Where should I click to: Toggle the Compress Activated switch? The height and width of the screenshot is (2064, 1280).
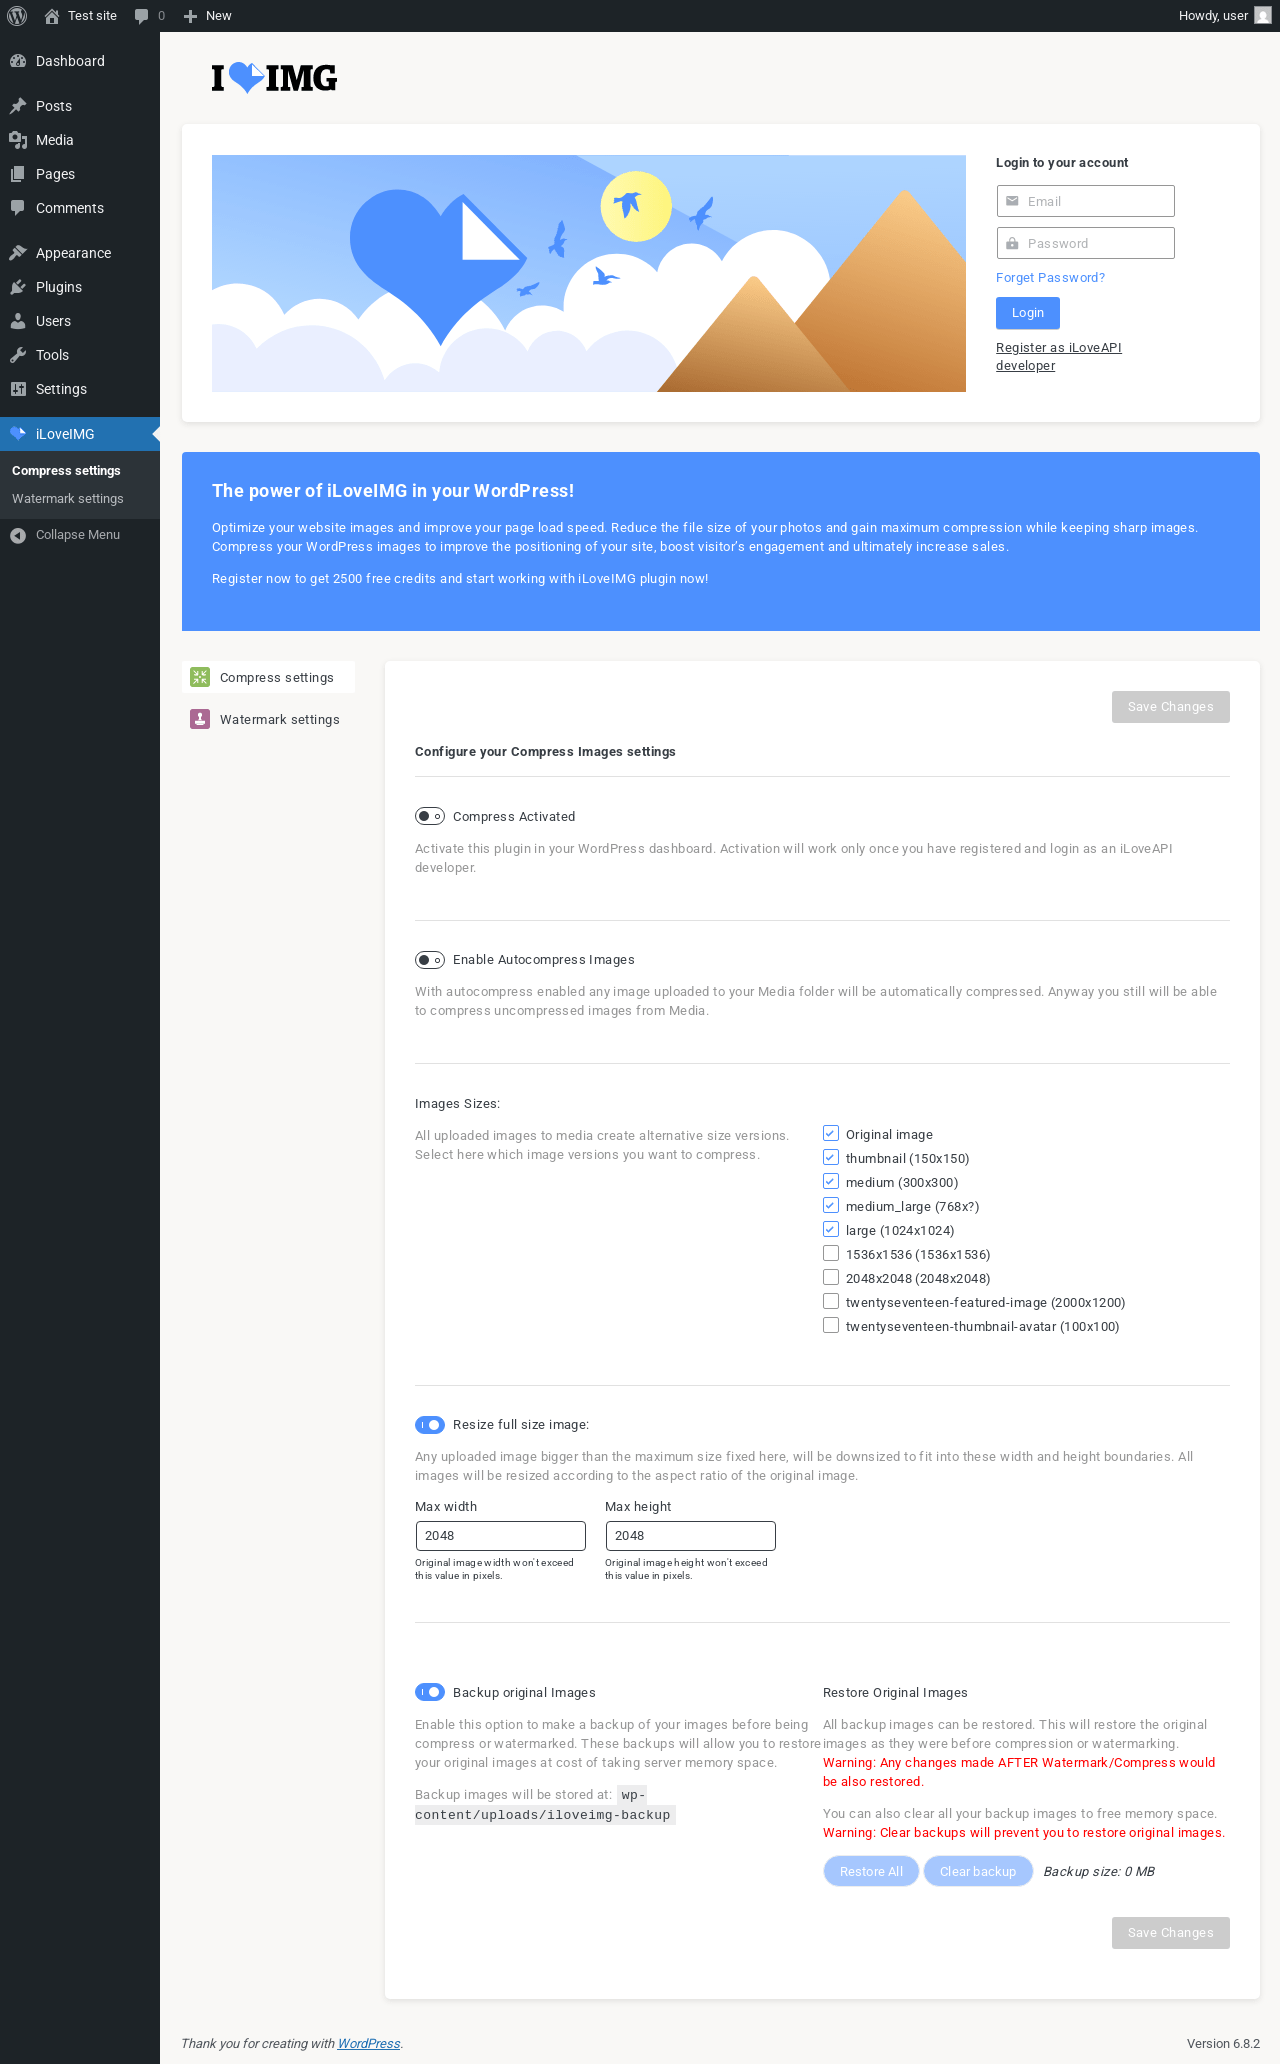pyautogui.click(x=430, y=817)
